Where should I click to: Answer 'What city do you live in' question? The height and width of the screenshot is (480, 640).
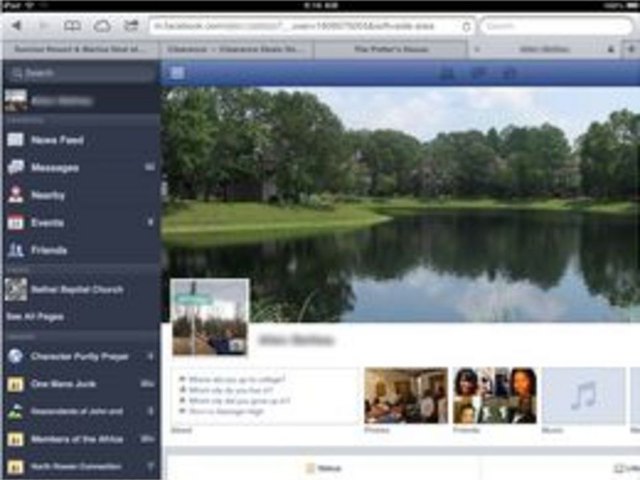pyautogui.click(x=231, y=390)
